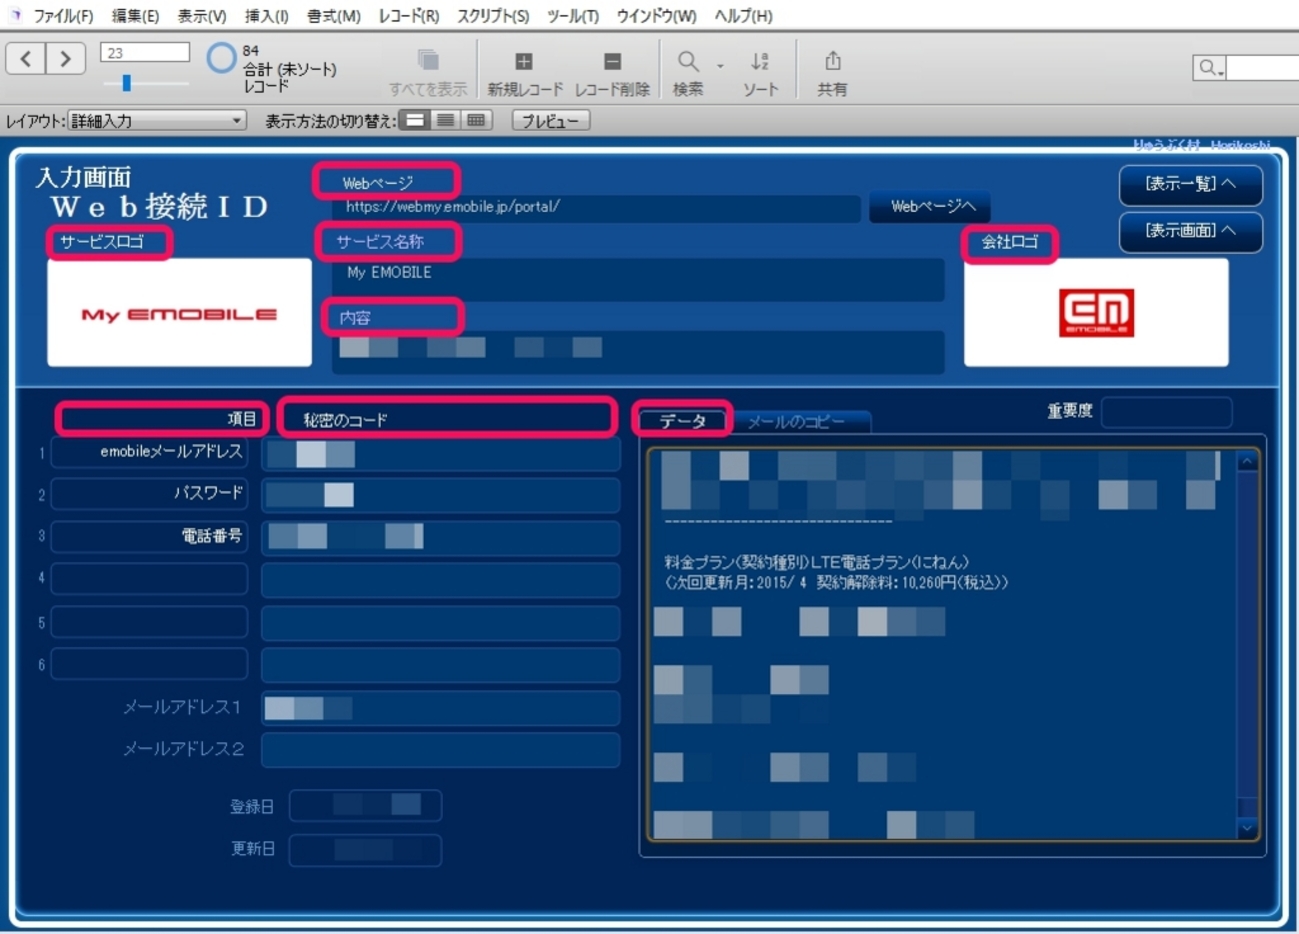This screenshot has width=1299, height=934.
Task: Open the レコード(R) menu
Action: [x=408, y=16]
